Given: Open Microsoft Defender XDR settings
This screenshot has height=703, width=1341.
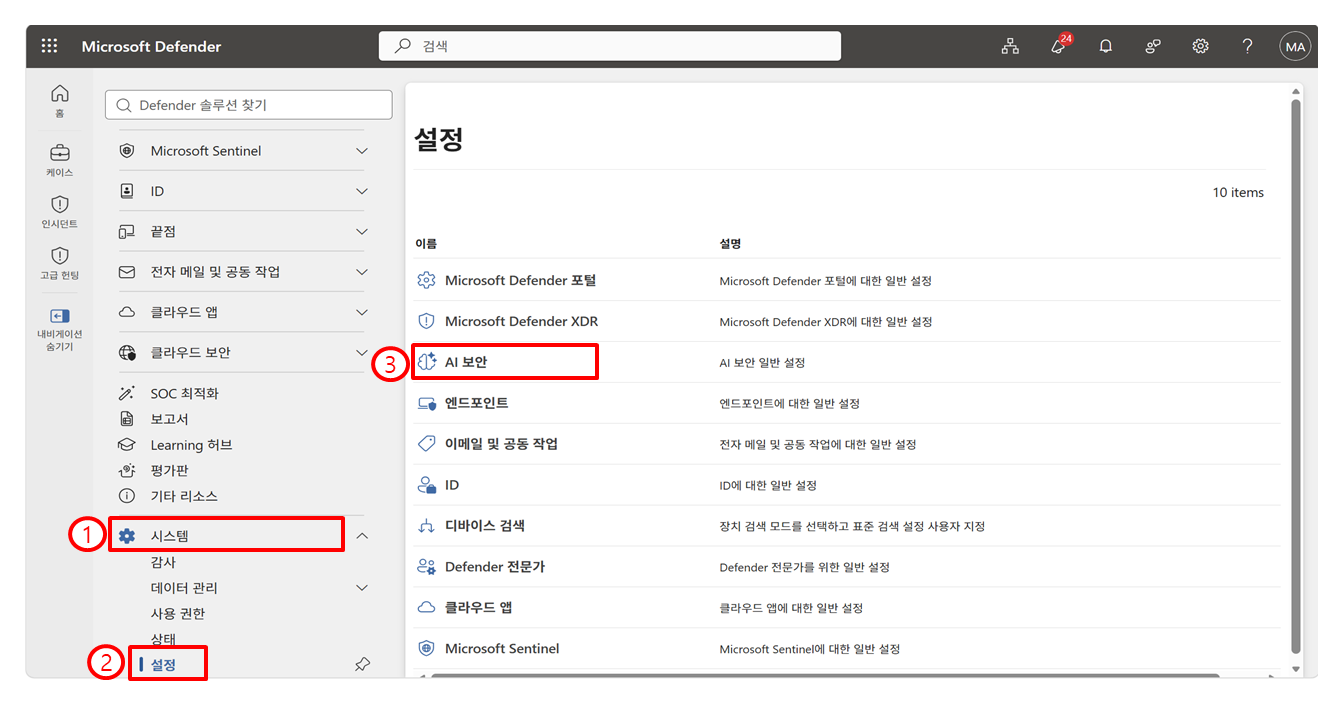Looking at the screenshot, I should (521, 321).
